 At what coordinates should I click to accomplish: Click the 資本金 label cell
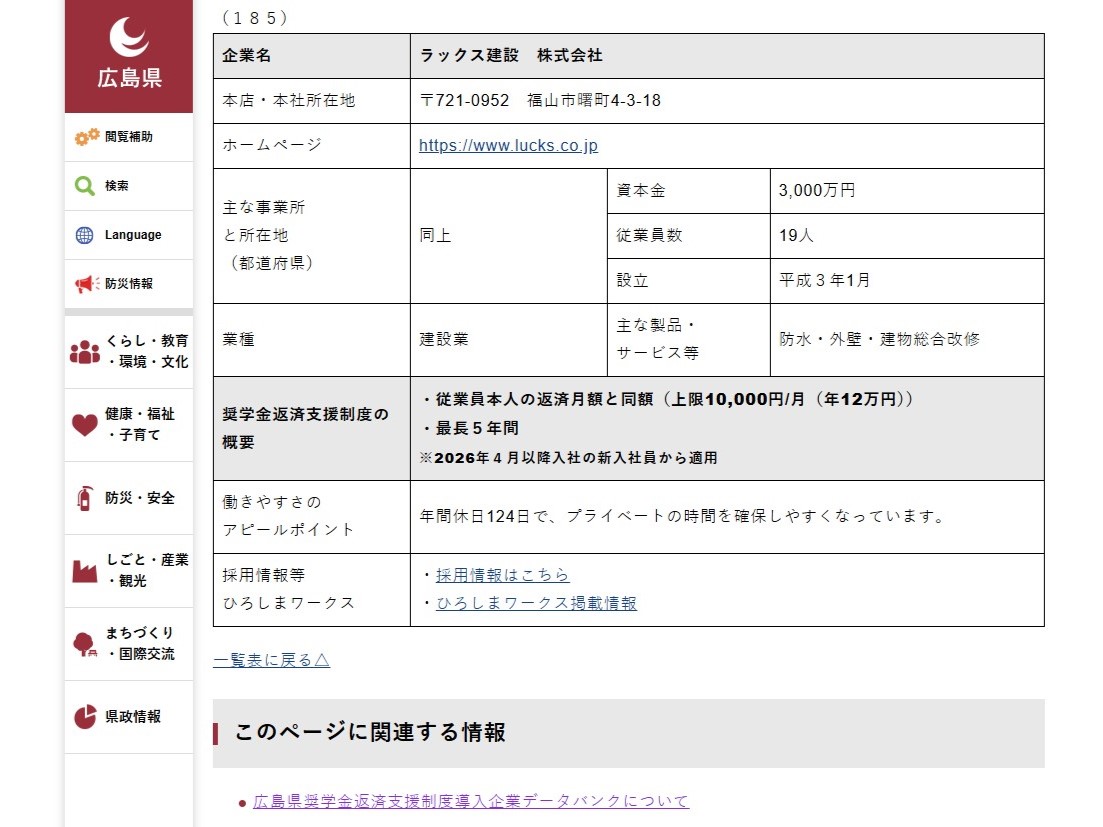click(x=689, y=191)
